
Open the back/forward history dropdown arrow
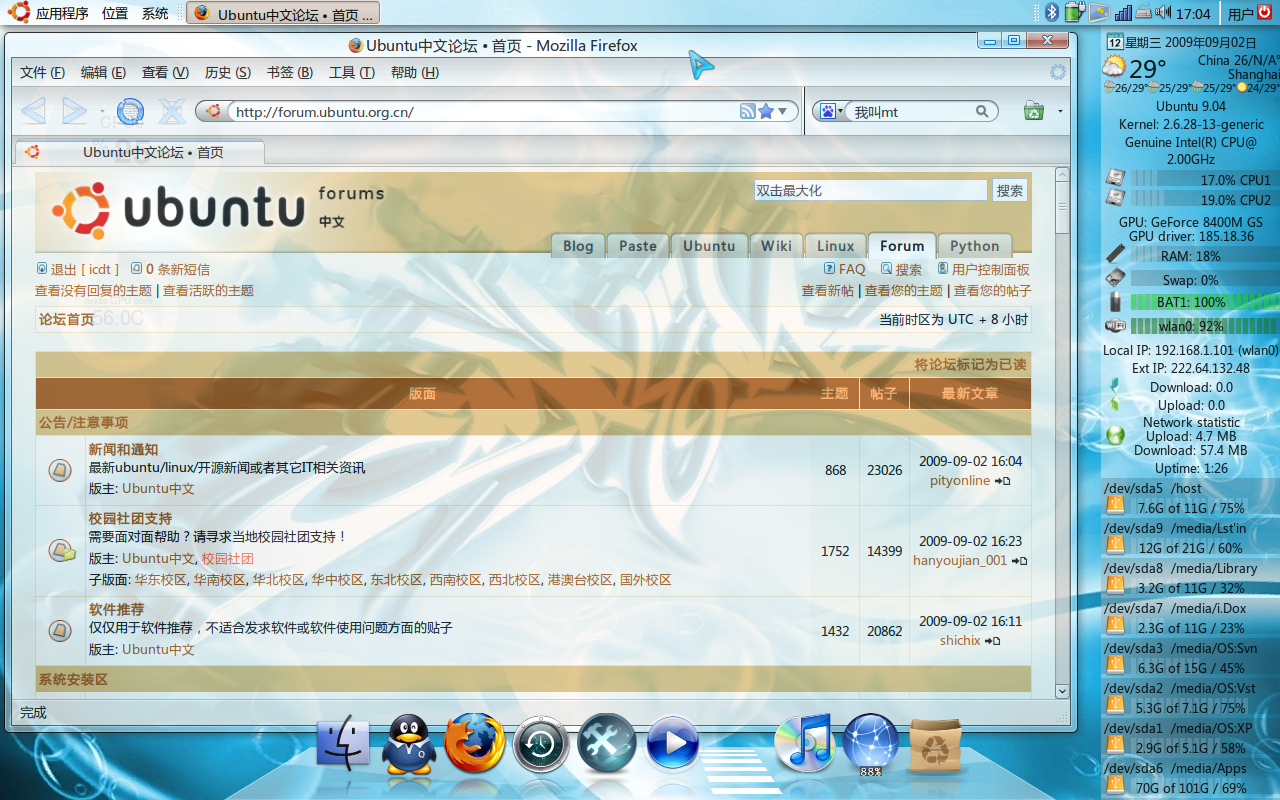102,112
